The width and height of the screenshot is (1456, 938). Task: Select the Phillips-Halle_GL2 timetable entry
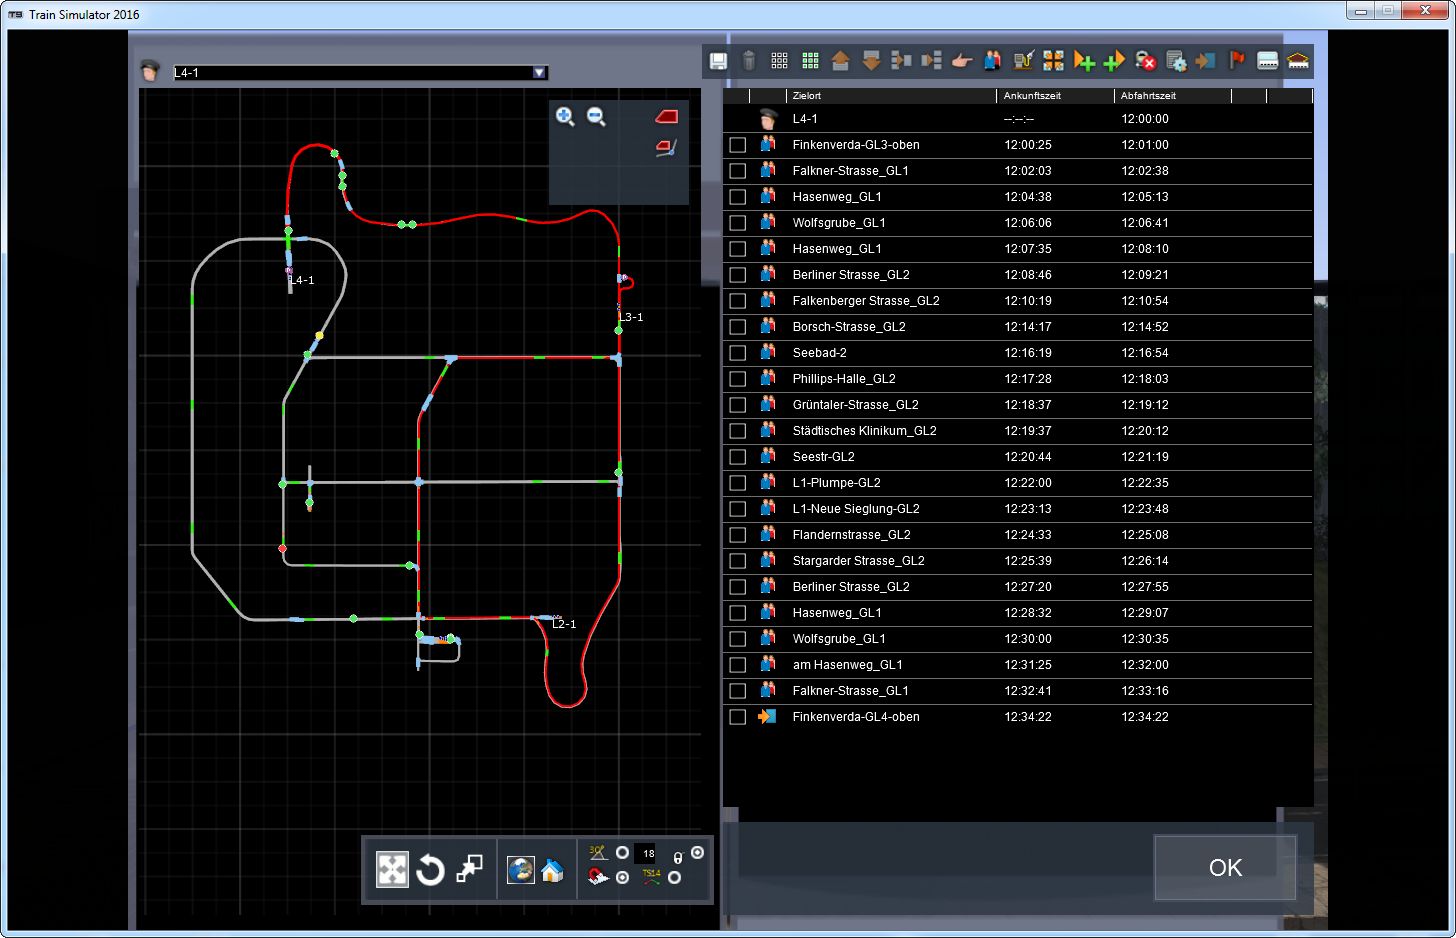(x=844, y=379)
